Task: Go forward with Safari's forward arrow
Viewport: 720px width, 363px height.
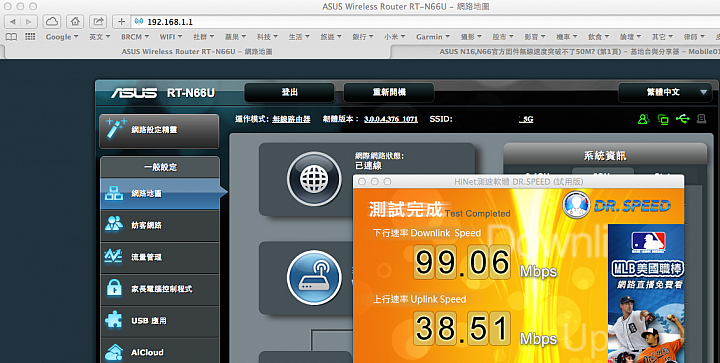Action: point(28,22)
